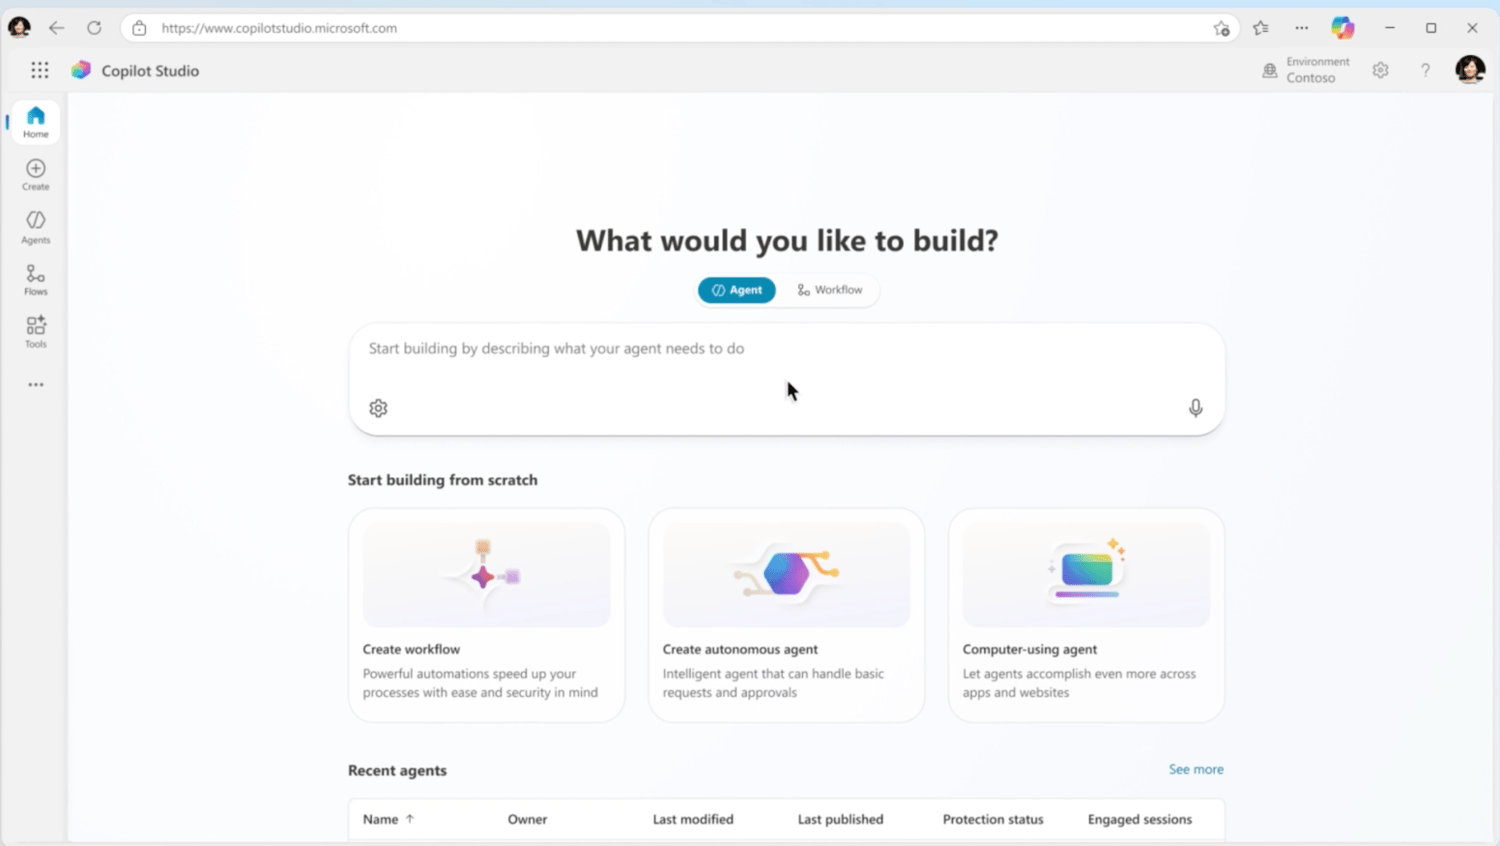Open the browser profile avatar
The image size is (1500, 846).
coord(19,28)
